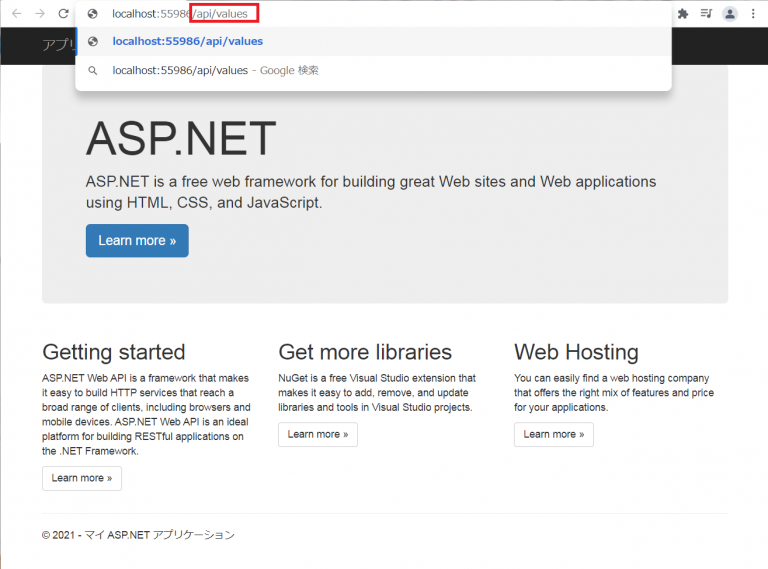Click the Web Hosting heading
The height and width of the screenshot is (569, 768).
(576, 352)
